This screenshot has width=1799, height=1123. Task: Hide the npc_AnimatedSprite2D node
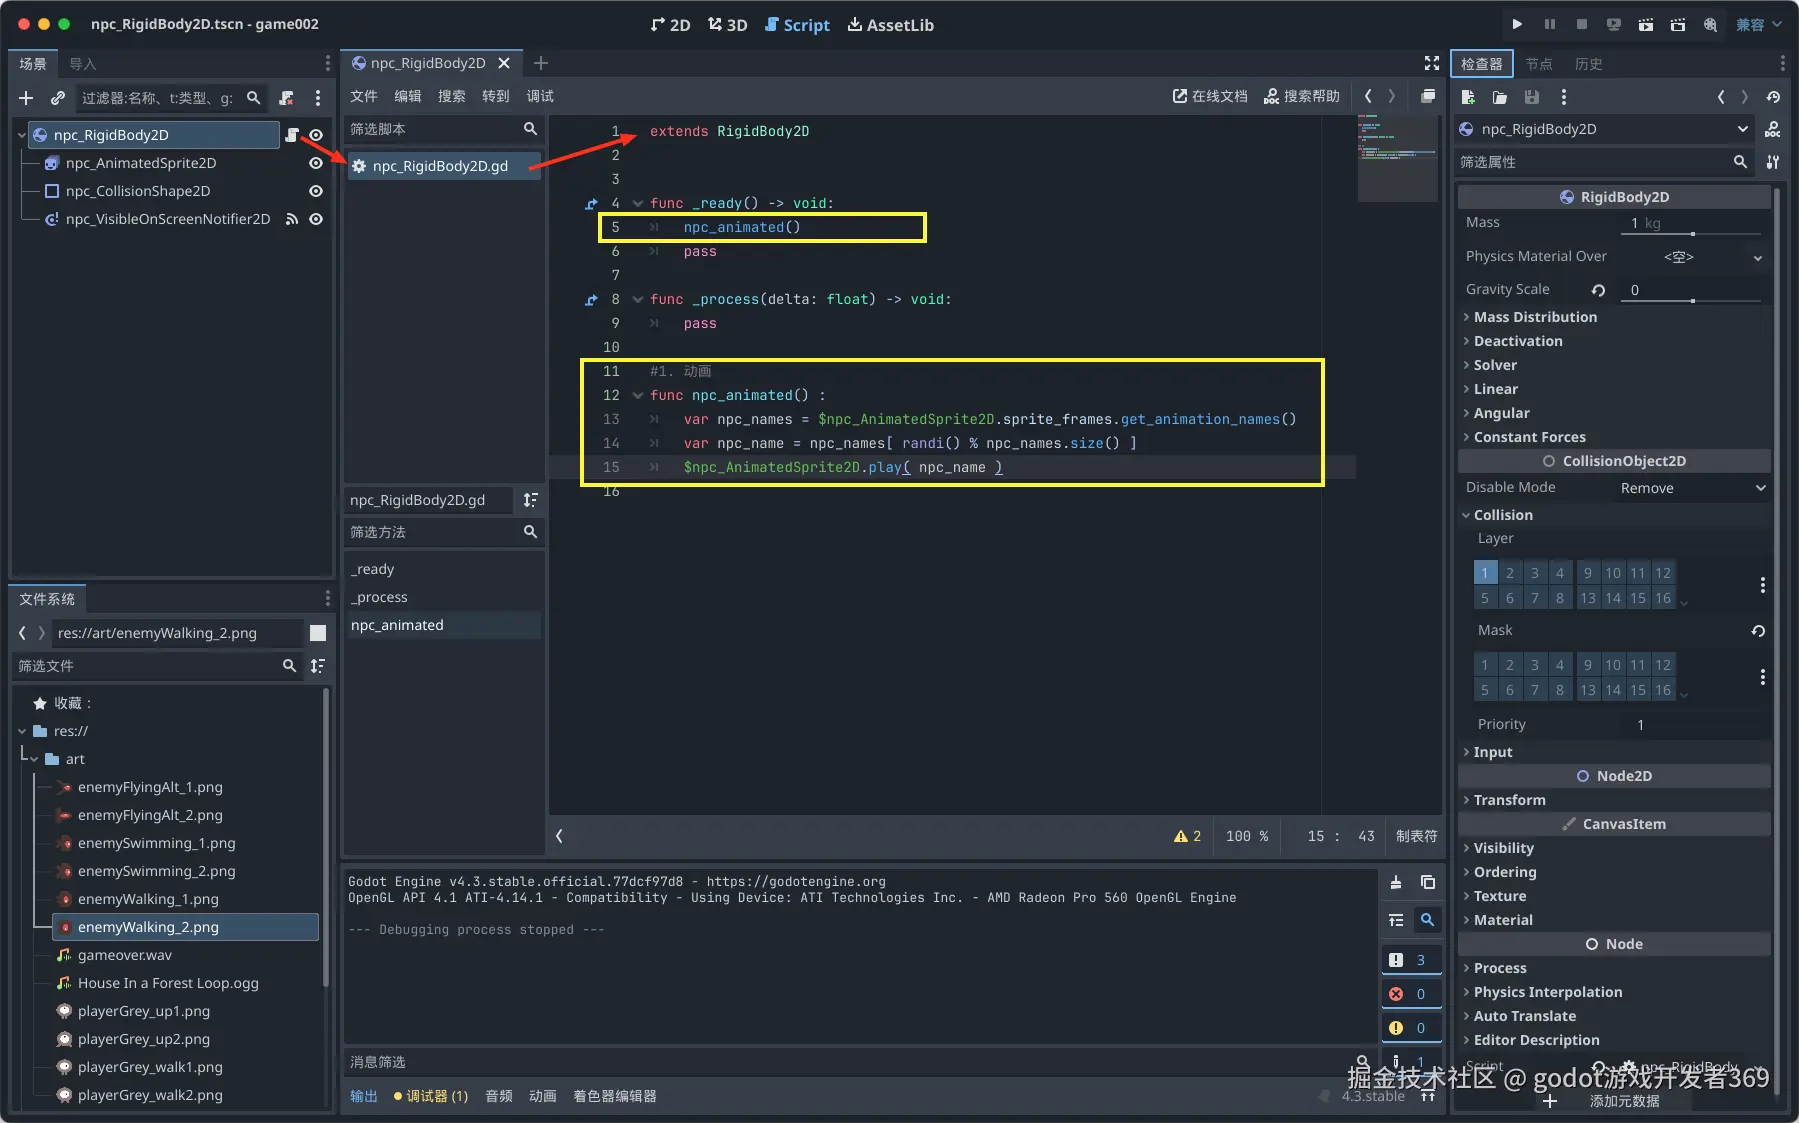(x=316, y=163)
